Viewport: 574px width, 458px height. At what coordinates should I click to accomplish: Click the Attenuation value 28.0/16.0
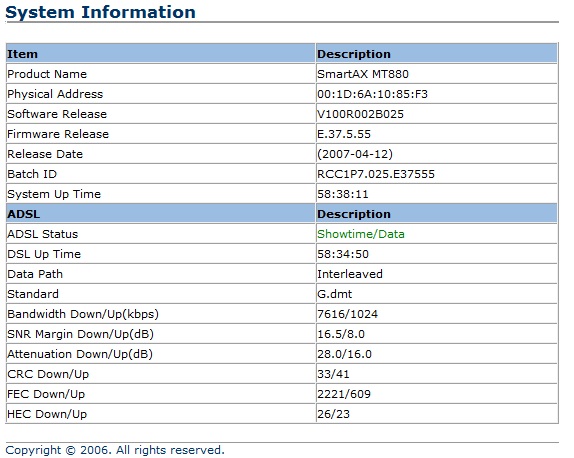[x=344, y=354]
